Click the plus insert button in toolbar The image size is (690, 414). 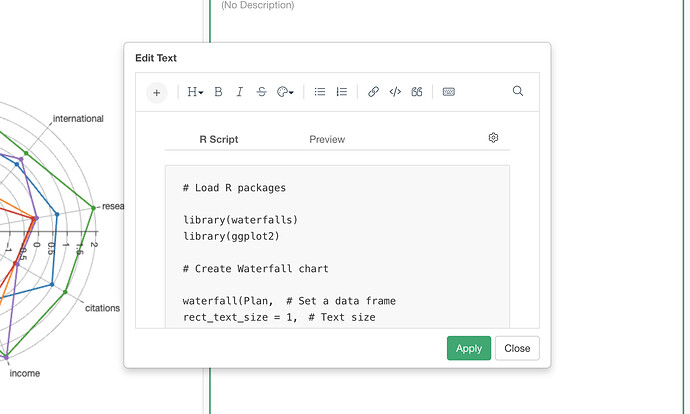point(156,92)
